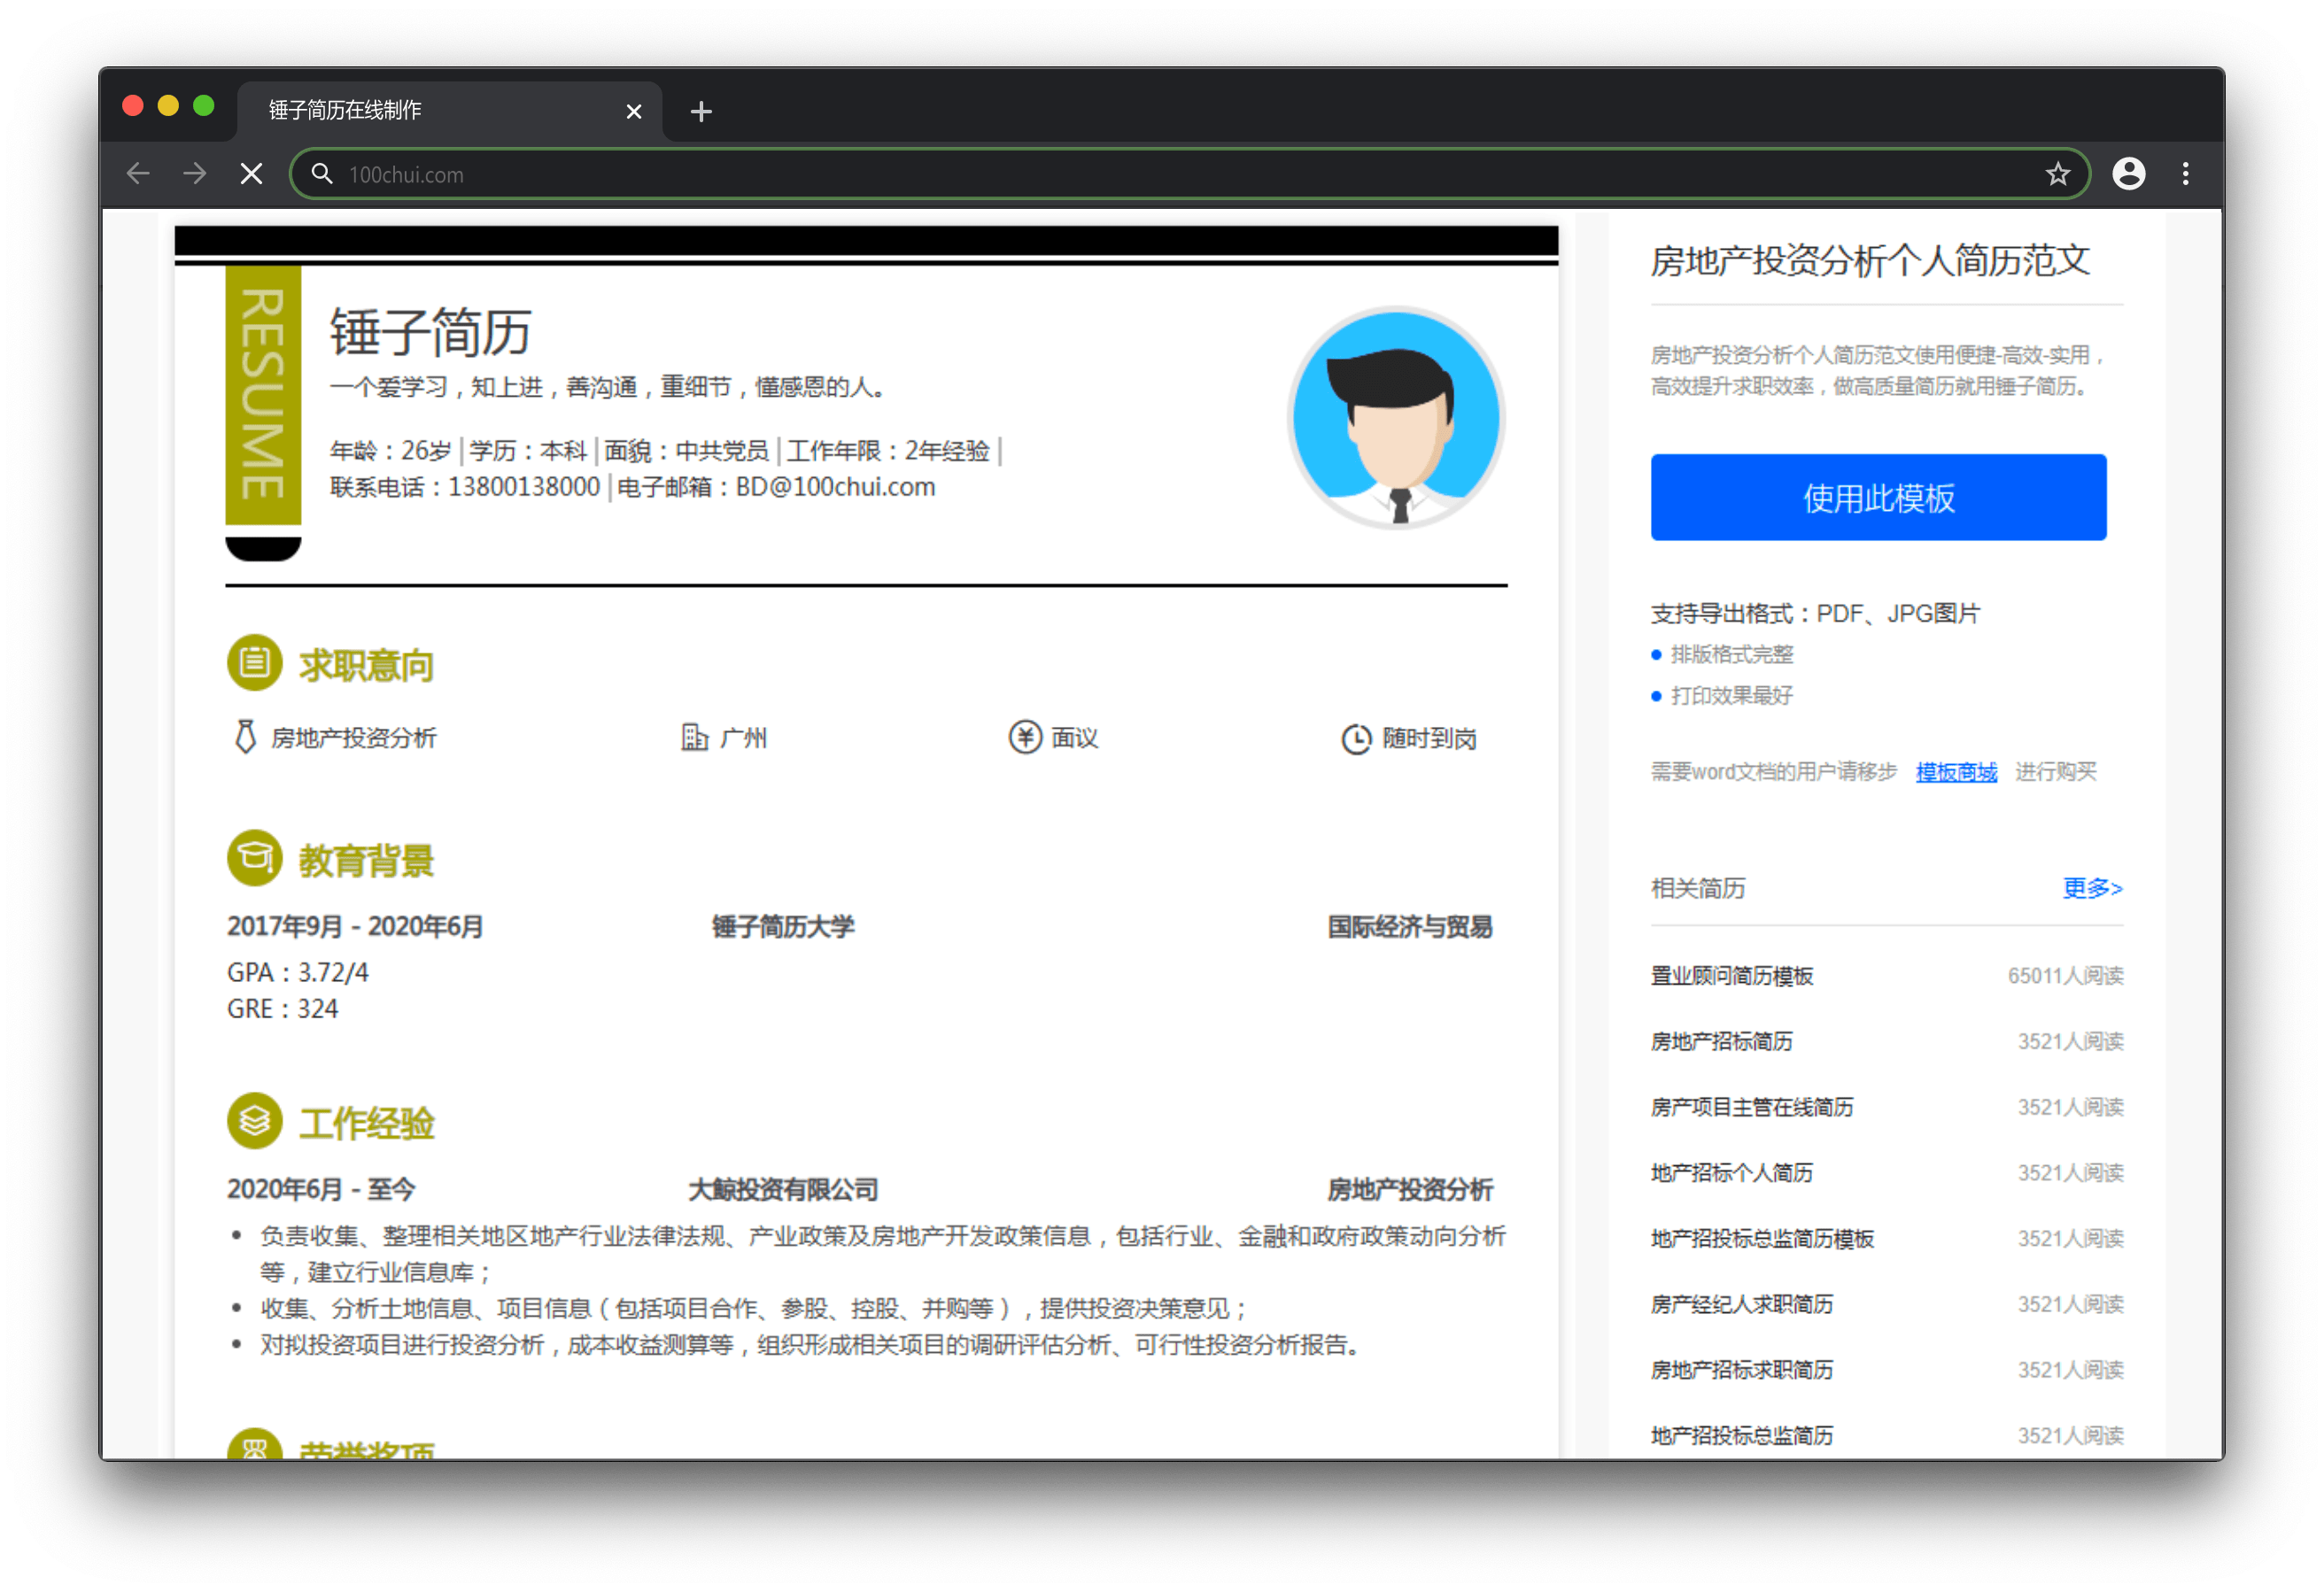Image resolution: width=2324 pixels, height=1592 pixels.
Task: Open 房地产招标求职简历 link
Action: coord(1742,1370)
